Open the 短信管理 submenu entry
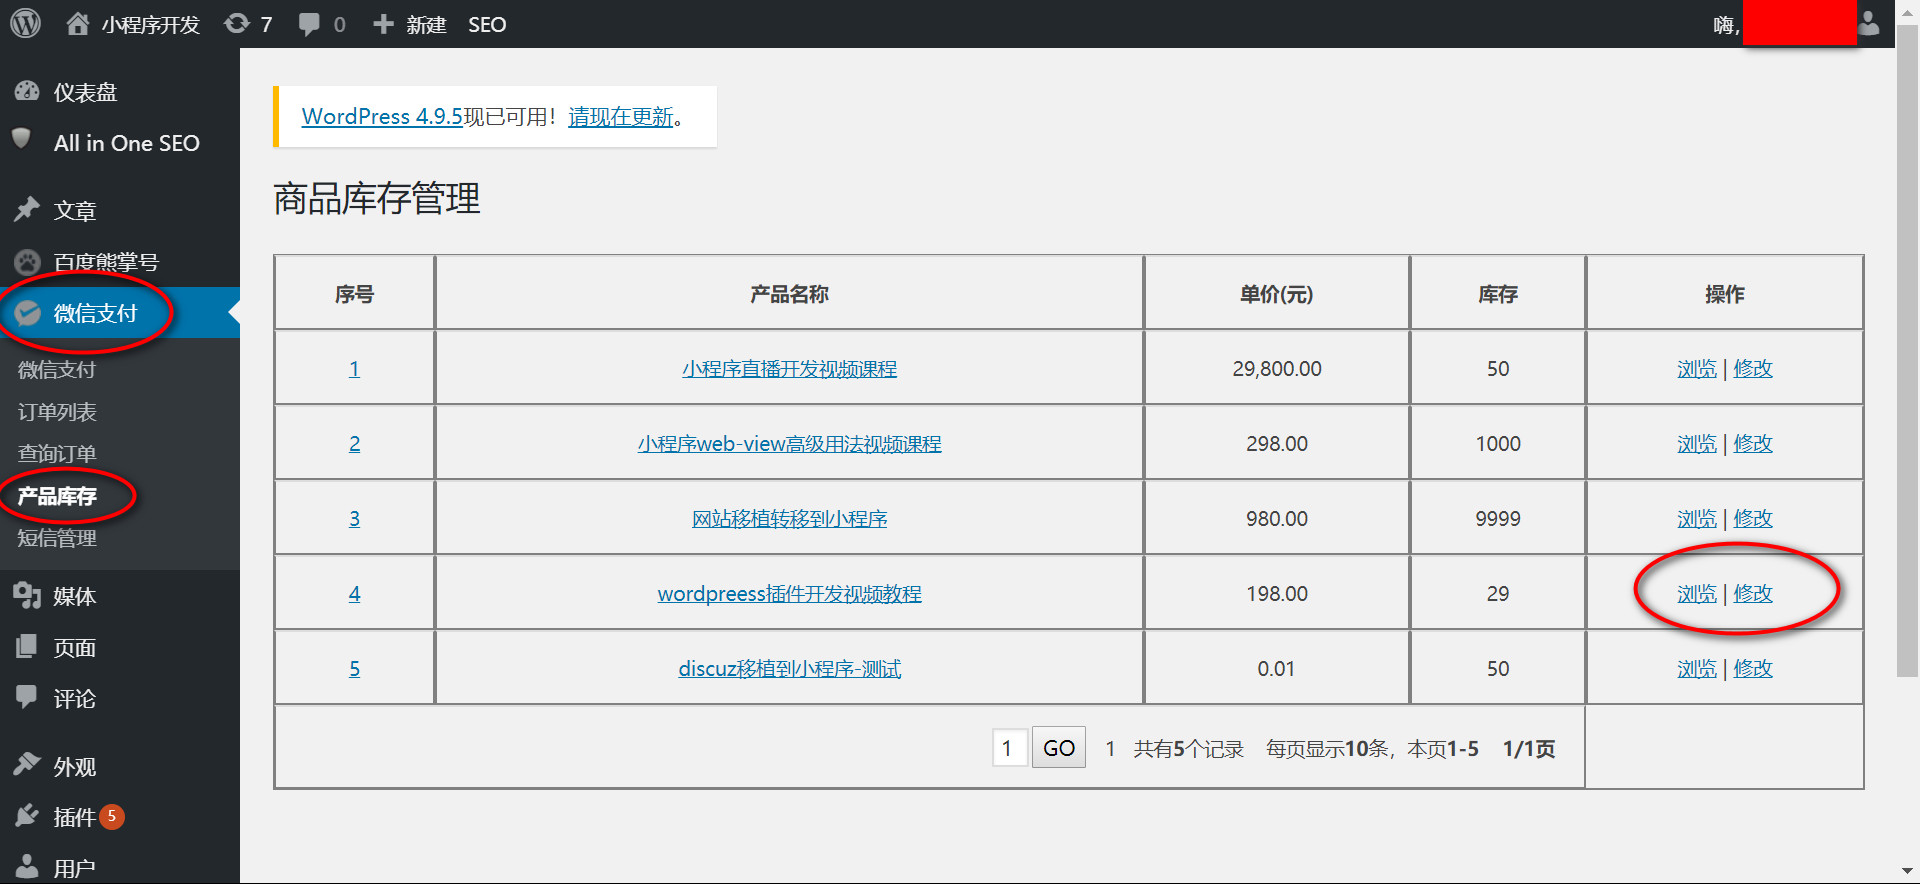This screenshot has height=884, width=1920. pyautogui.click(x=57, y=538)
